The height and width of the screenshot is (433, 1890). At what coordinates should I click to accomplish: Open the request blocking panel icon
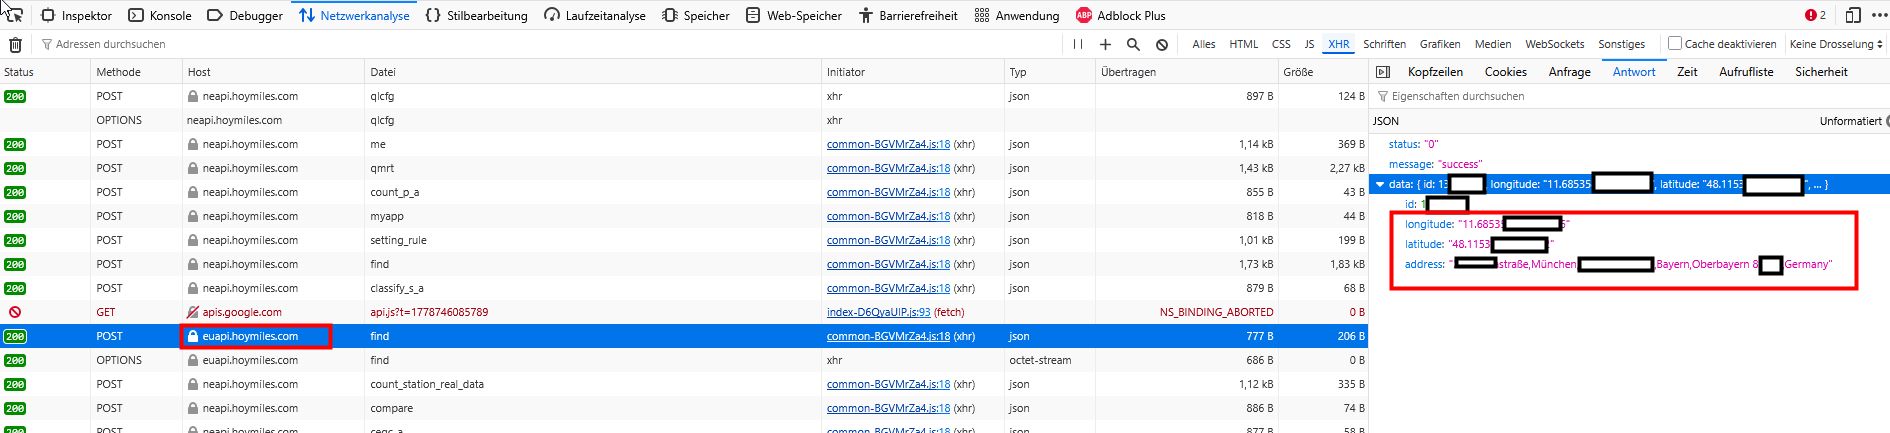click(x=1162, y=44)
